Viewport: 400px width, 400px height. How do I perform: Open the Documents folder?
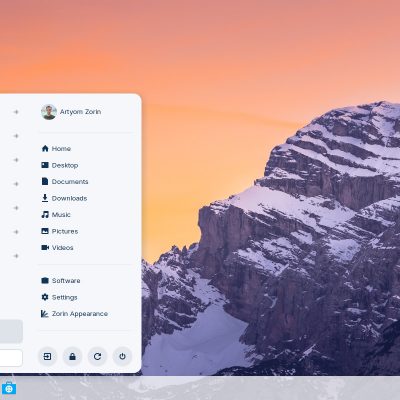point(65,182)
